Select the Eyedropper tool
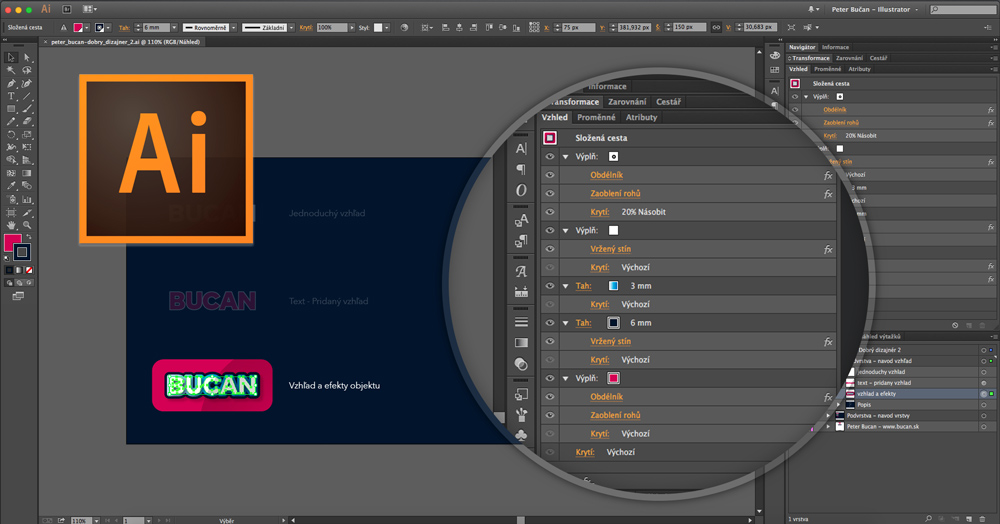The image size is (1000, 524). point(11,186)
